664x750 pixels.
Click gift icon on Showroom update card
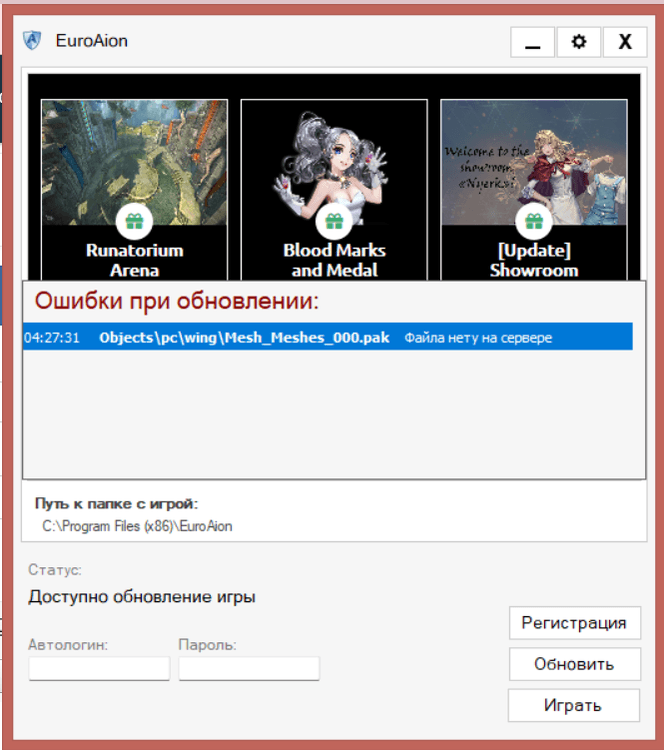point(534,221)
